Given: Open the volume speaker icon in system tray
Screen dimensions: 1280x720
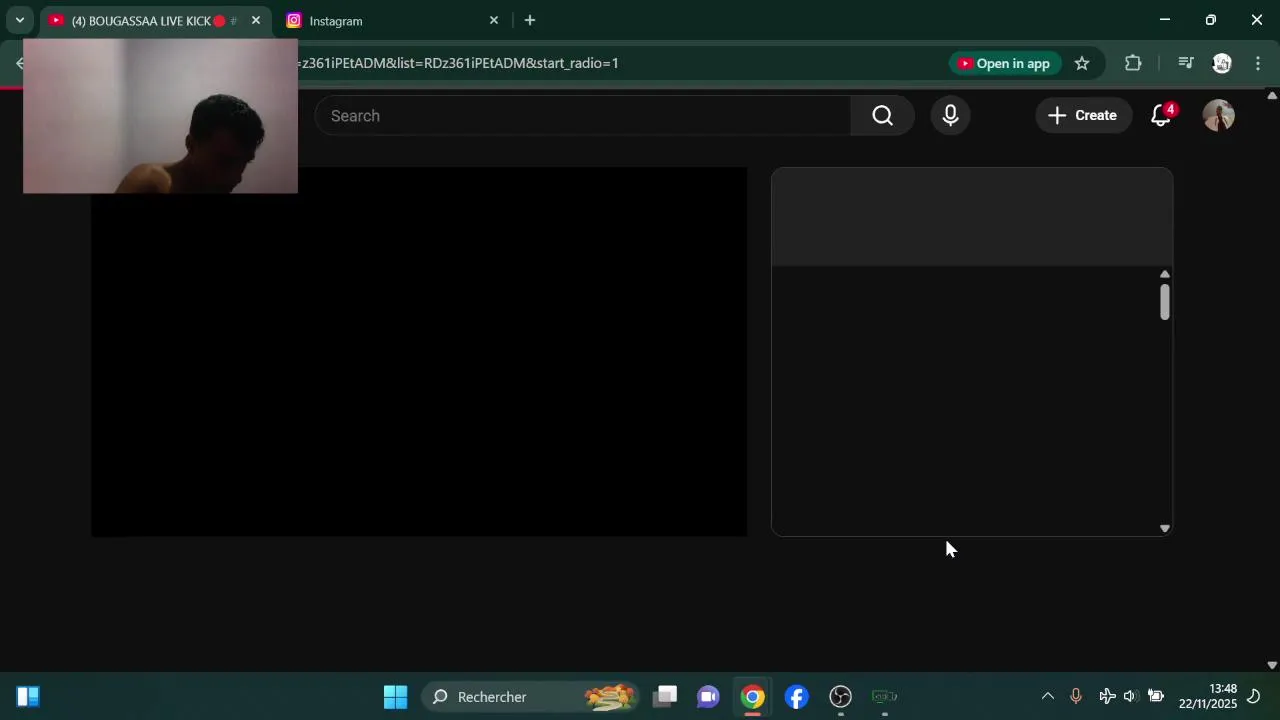Looking at the screenshot, I should [1131, 697].
